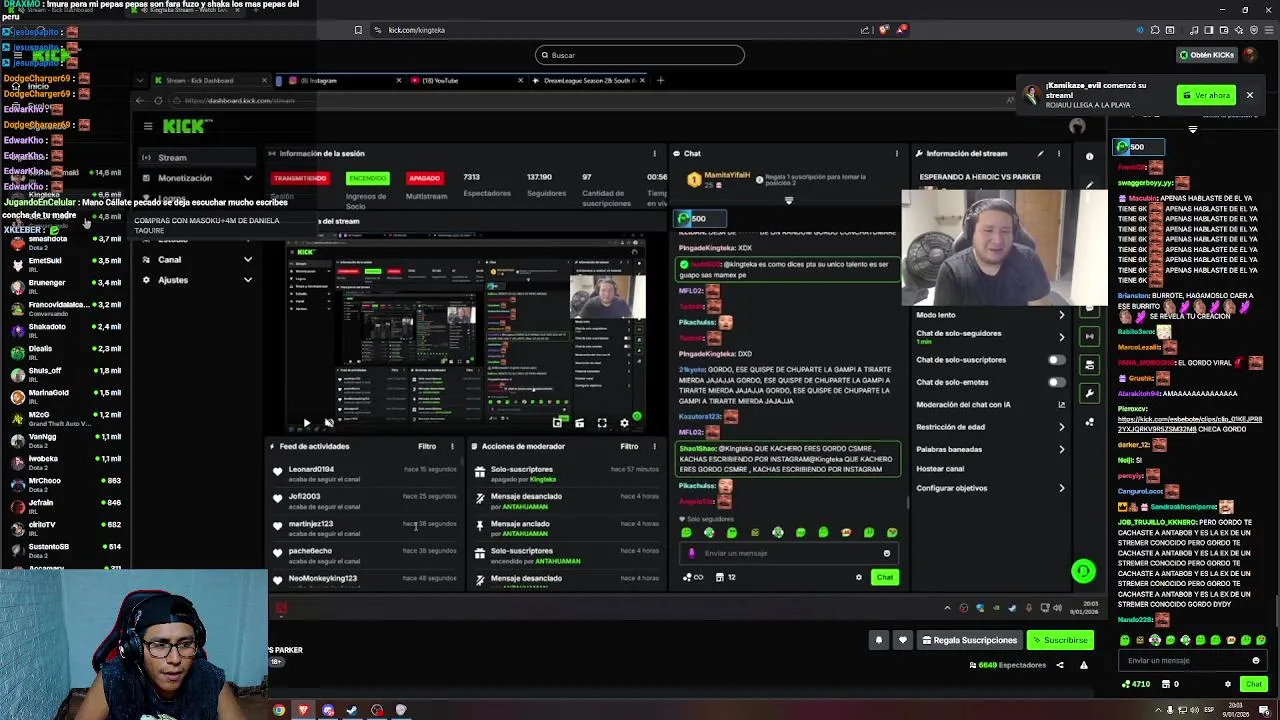Open dashboard chat settings gear
This screenshot has width=1280, height=720.
click(x=858, y=577)
